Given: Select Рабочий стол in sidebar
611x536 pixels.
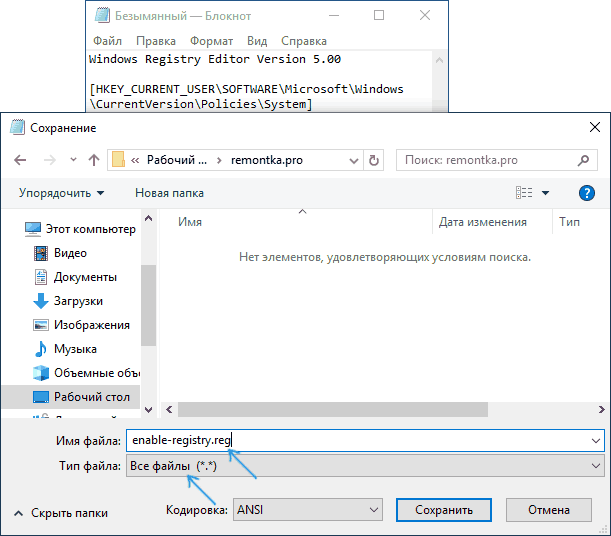Looking at the screenshot, I should tap(91, 397).
